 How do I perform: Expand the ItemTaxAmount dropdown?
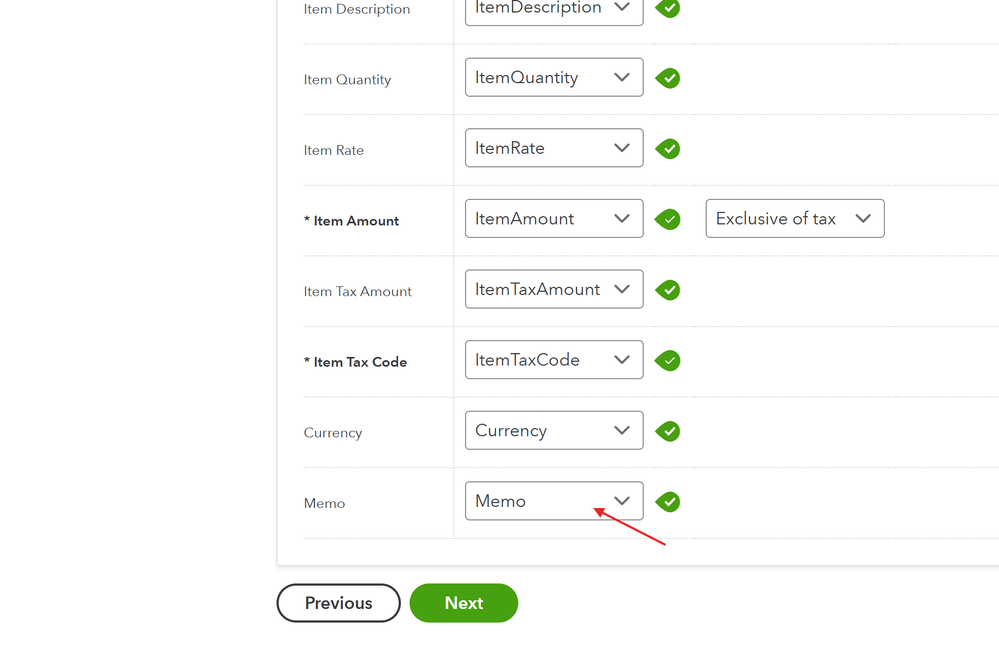tap(553, 290)
